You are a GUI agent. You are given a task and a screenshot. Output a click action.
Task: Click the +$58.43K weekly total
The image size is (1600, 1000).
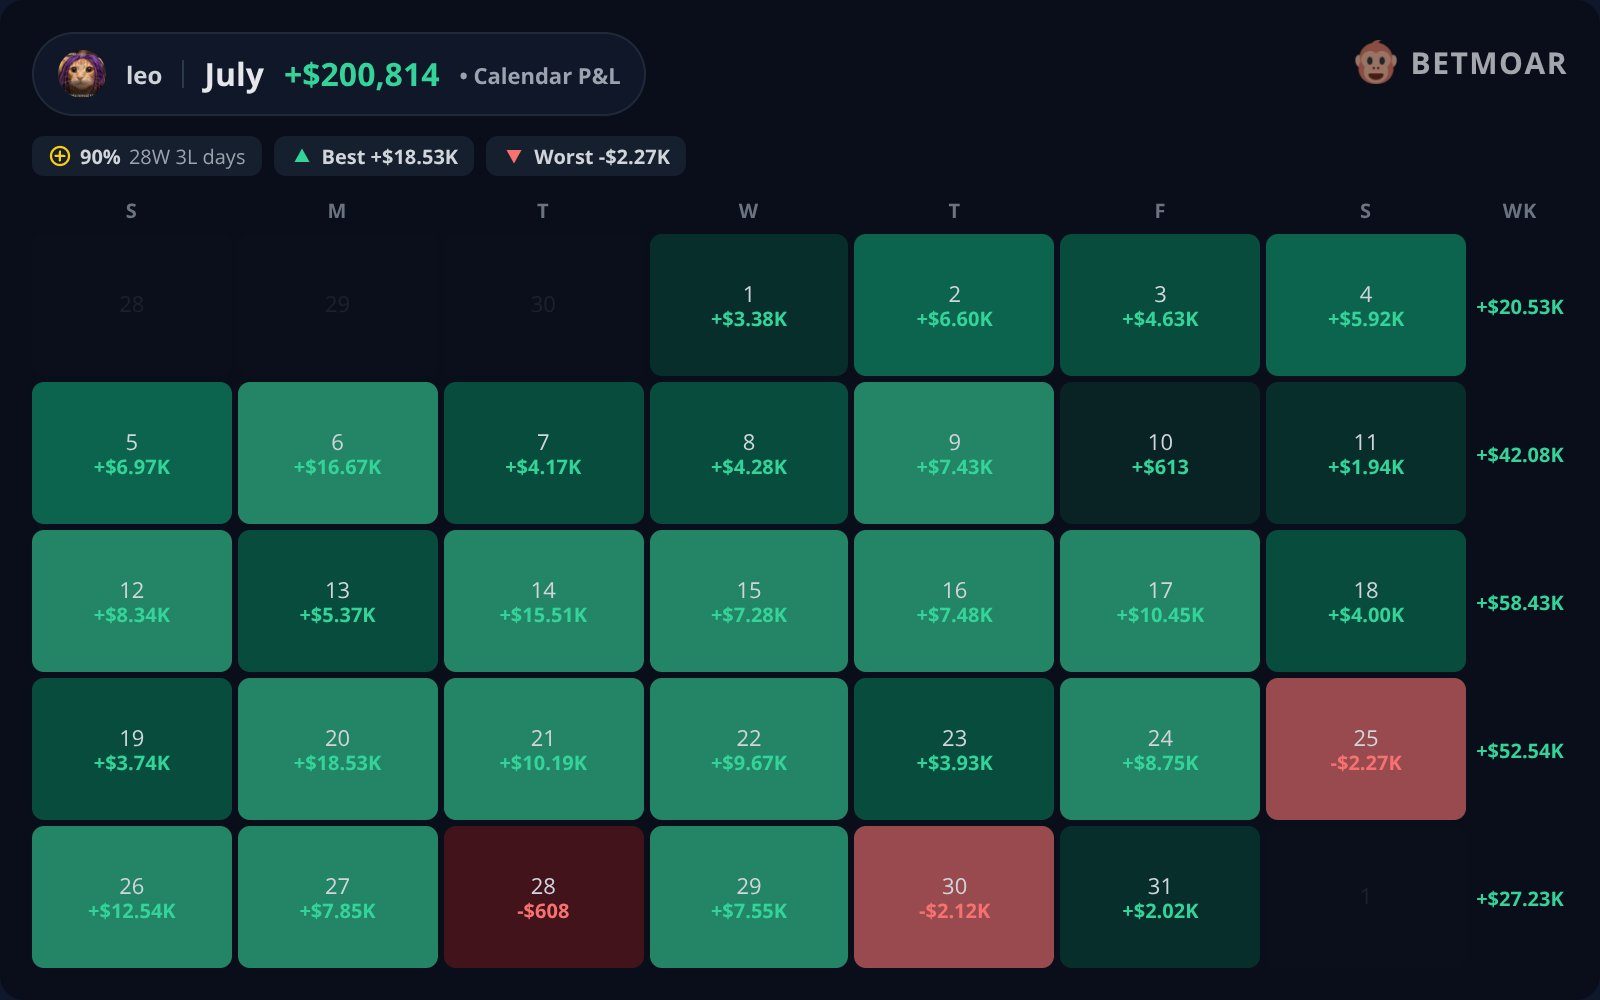click(x=1519, y=603)
